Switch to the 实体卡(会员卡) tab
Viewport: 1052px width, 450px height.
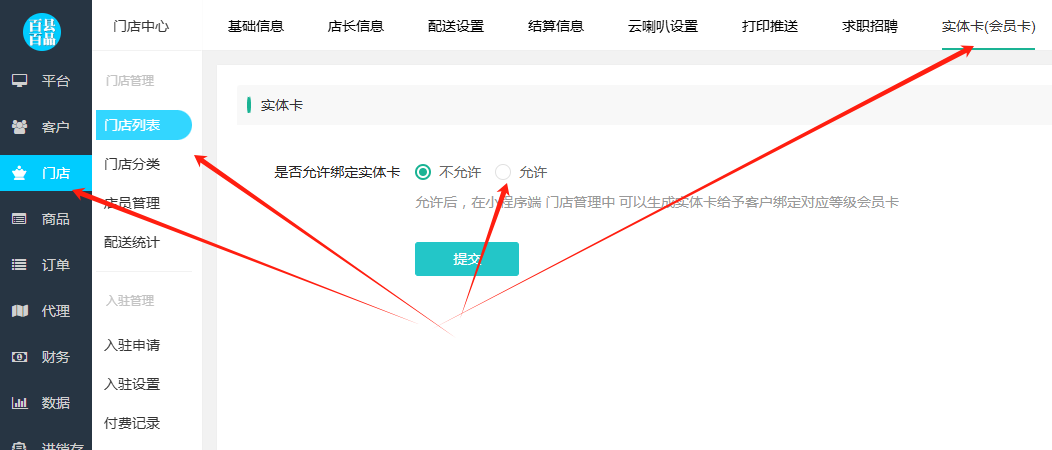[988, 26]
